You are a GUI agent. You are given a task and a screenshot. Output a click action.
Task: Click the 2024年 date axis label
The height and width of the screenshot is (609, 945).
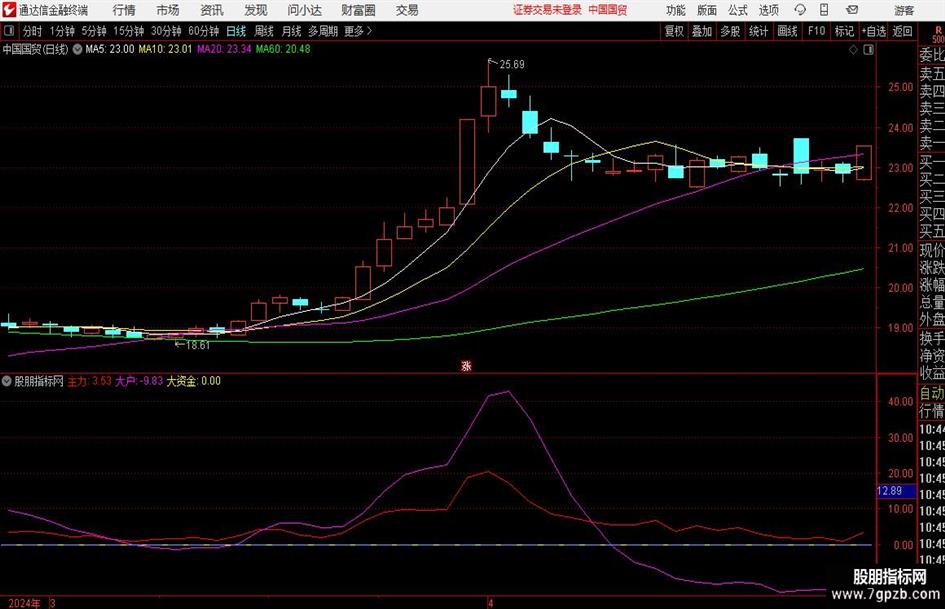pos(24,604)
